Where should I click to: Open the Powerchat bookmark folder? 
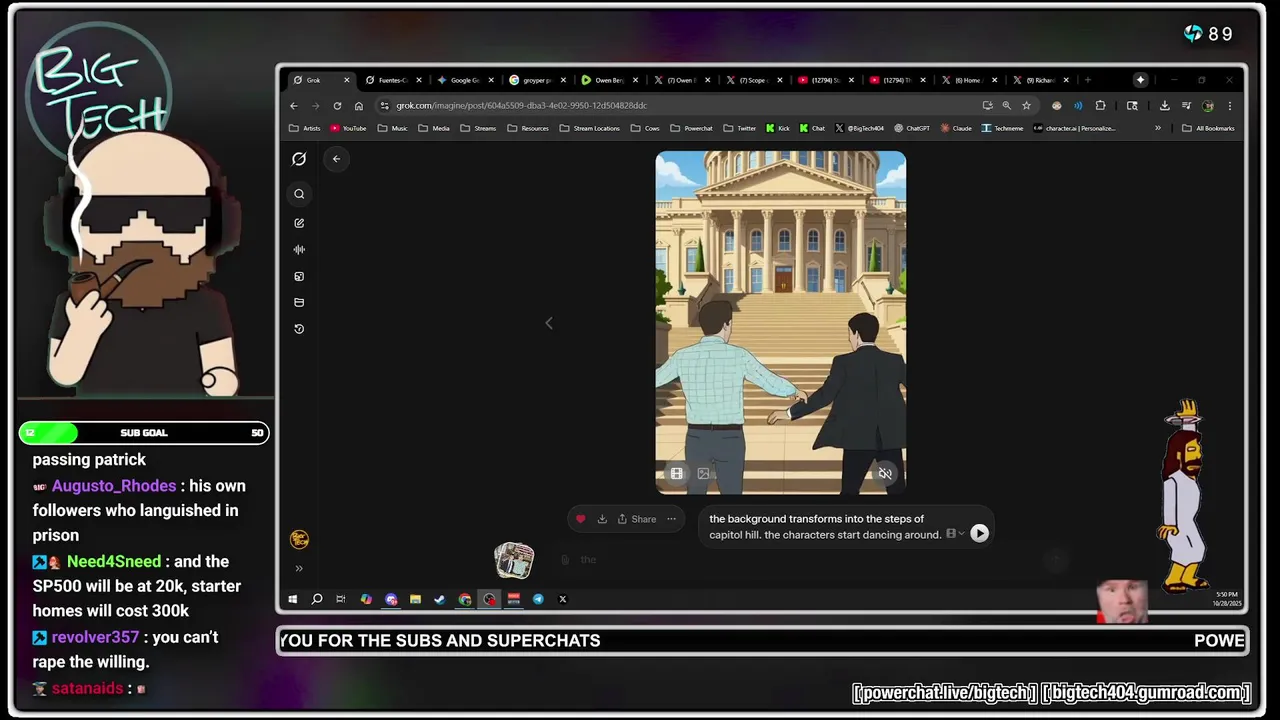tap(691, 128)
